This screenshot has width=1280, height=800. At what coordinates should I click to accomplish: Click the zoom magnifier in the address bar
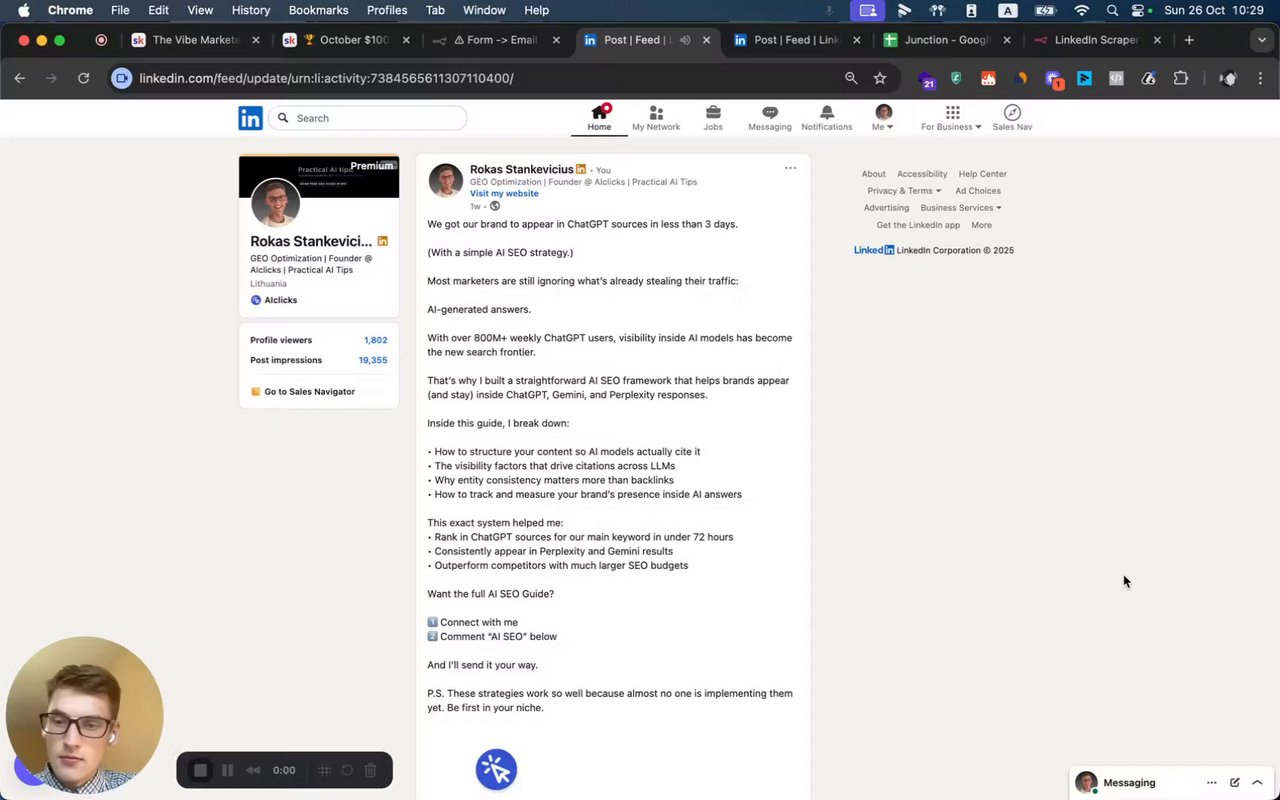(851, 78)
